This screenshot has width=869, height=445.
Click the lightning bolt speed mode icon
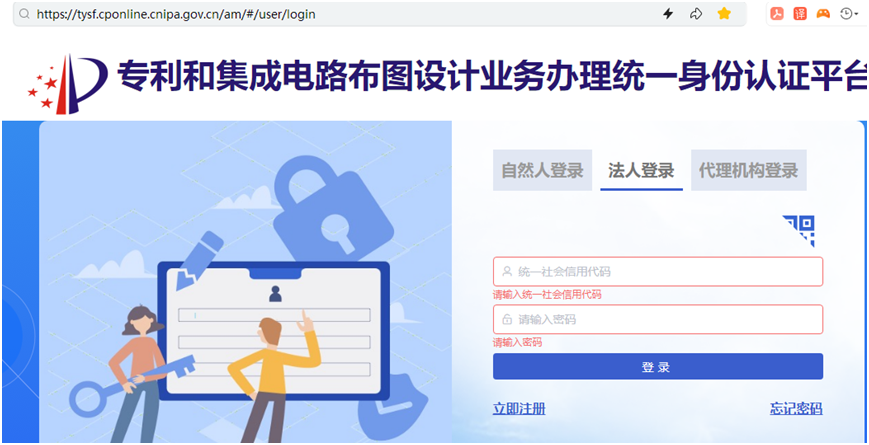668,14
